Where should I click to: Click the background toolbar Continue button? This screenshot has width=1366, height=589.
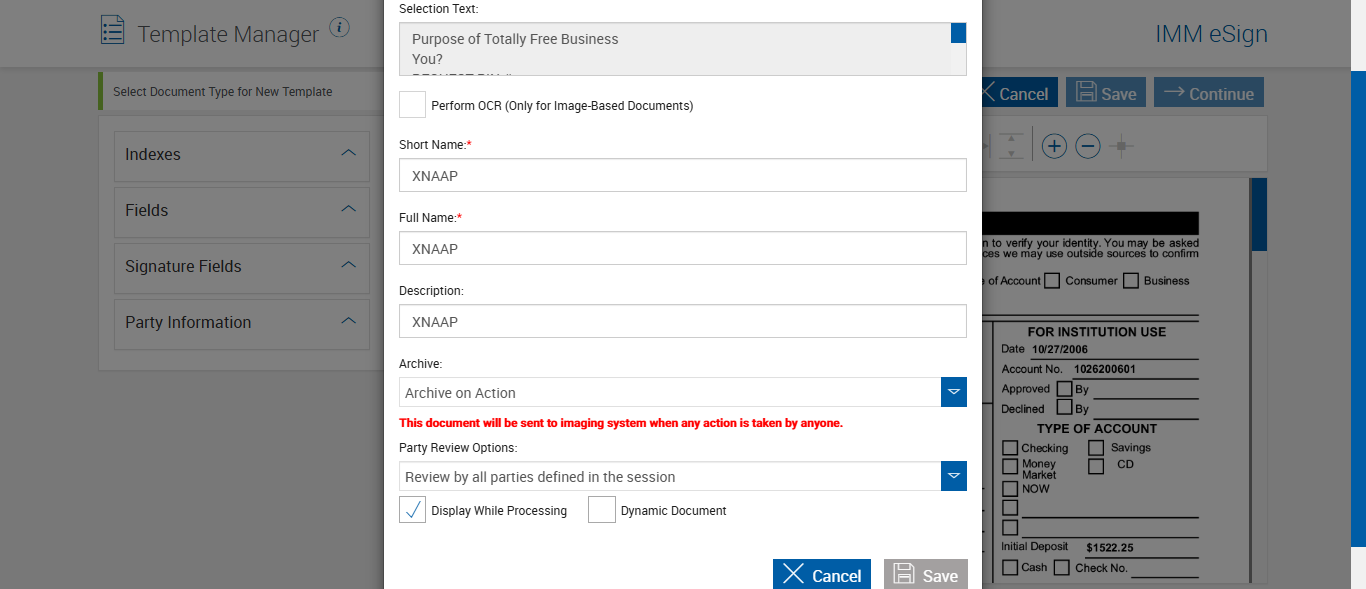(x=1208, y=93)
